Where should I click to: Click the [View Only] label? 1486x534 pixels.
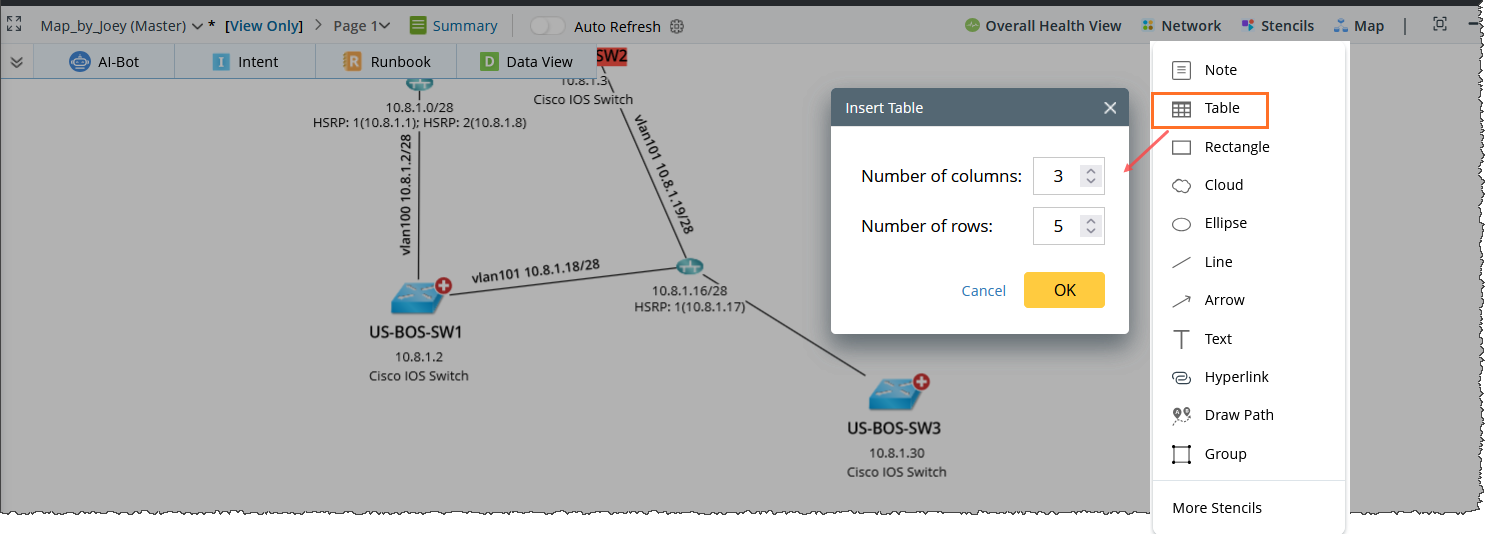264,26
